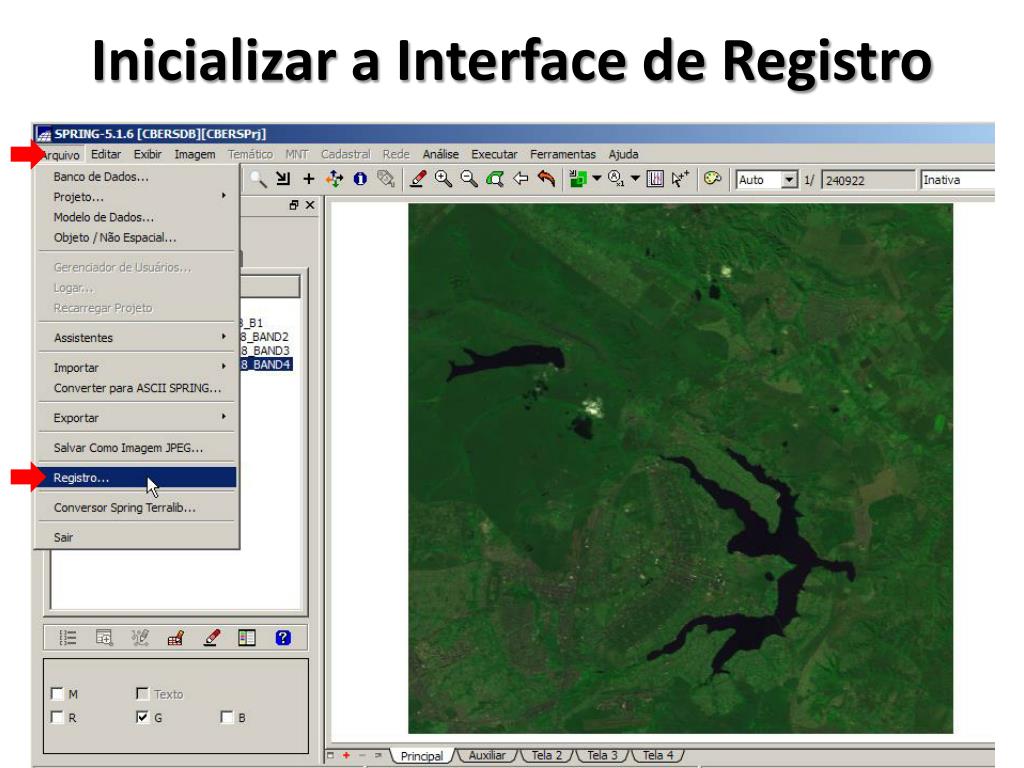Switch to the Tela 3 tab

tap(602, 756)
